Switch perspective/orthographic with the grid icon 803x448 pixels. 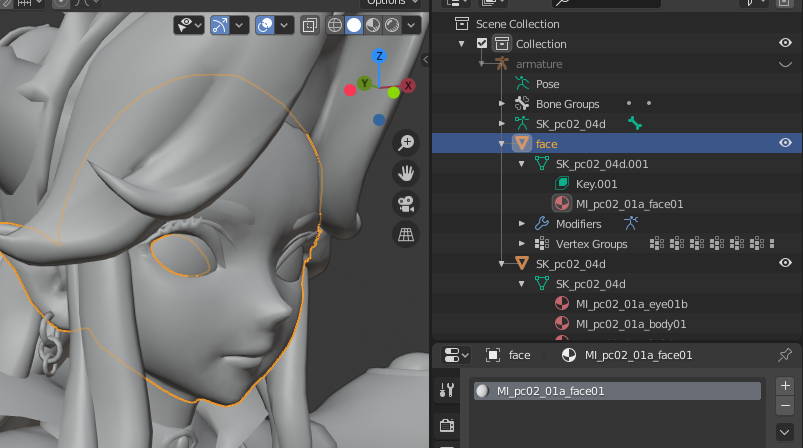click(406, 235)
